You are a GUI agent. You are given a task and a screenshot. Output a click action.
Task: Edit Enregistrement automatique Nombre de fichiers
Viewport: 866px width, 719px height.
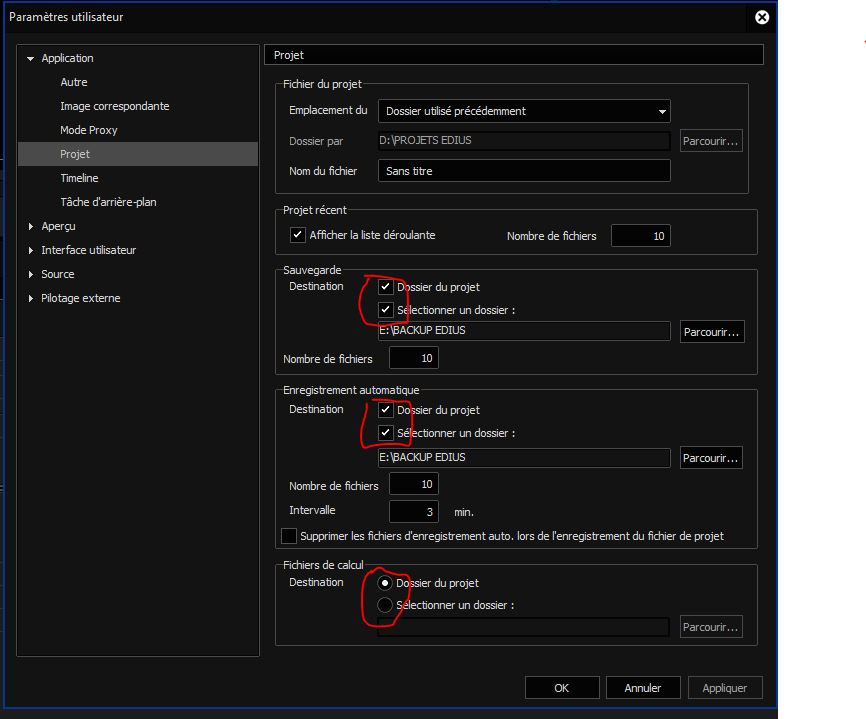coord(414,484)
